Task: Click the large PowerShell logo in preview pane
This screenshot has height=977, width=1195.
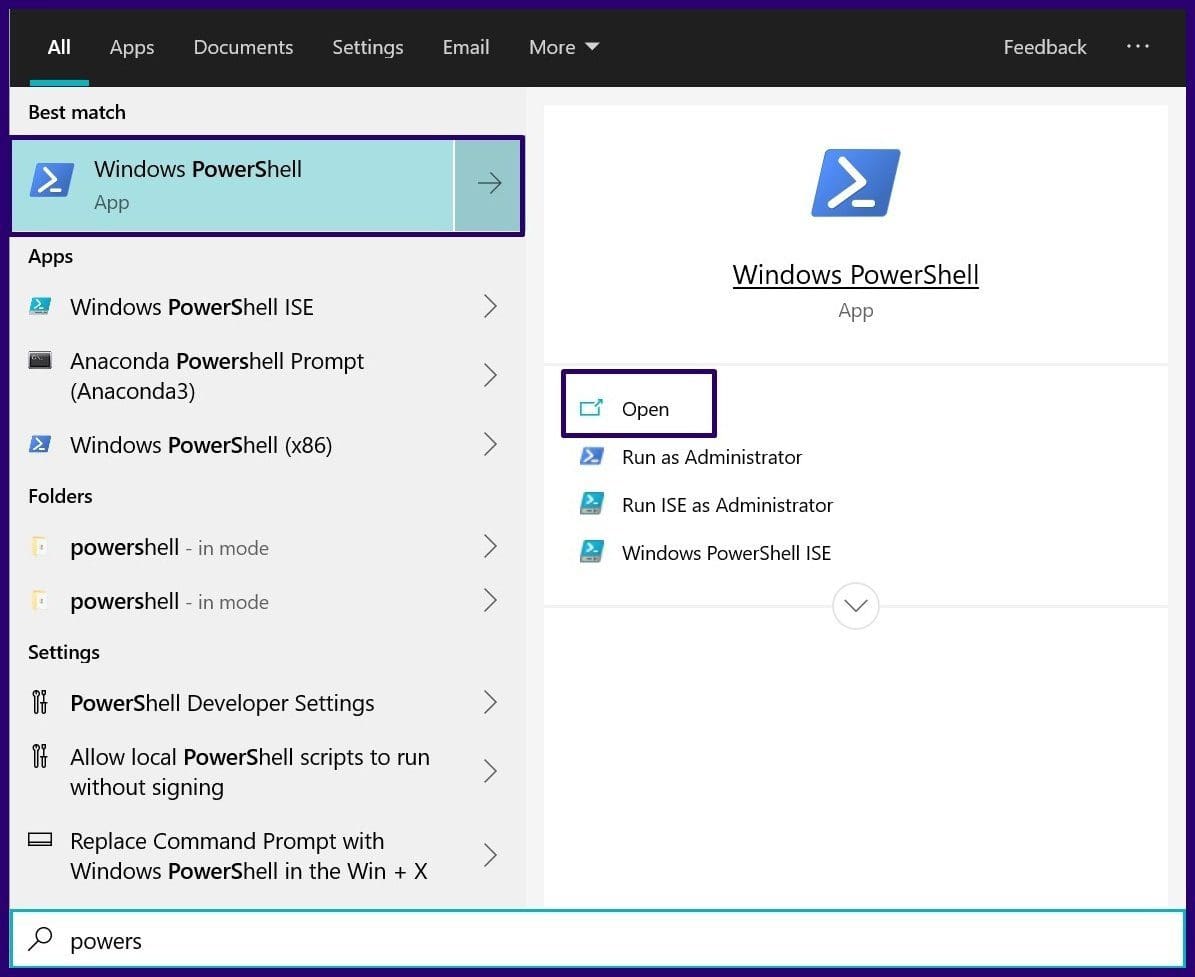Action: tap(855, 183)
